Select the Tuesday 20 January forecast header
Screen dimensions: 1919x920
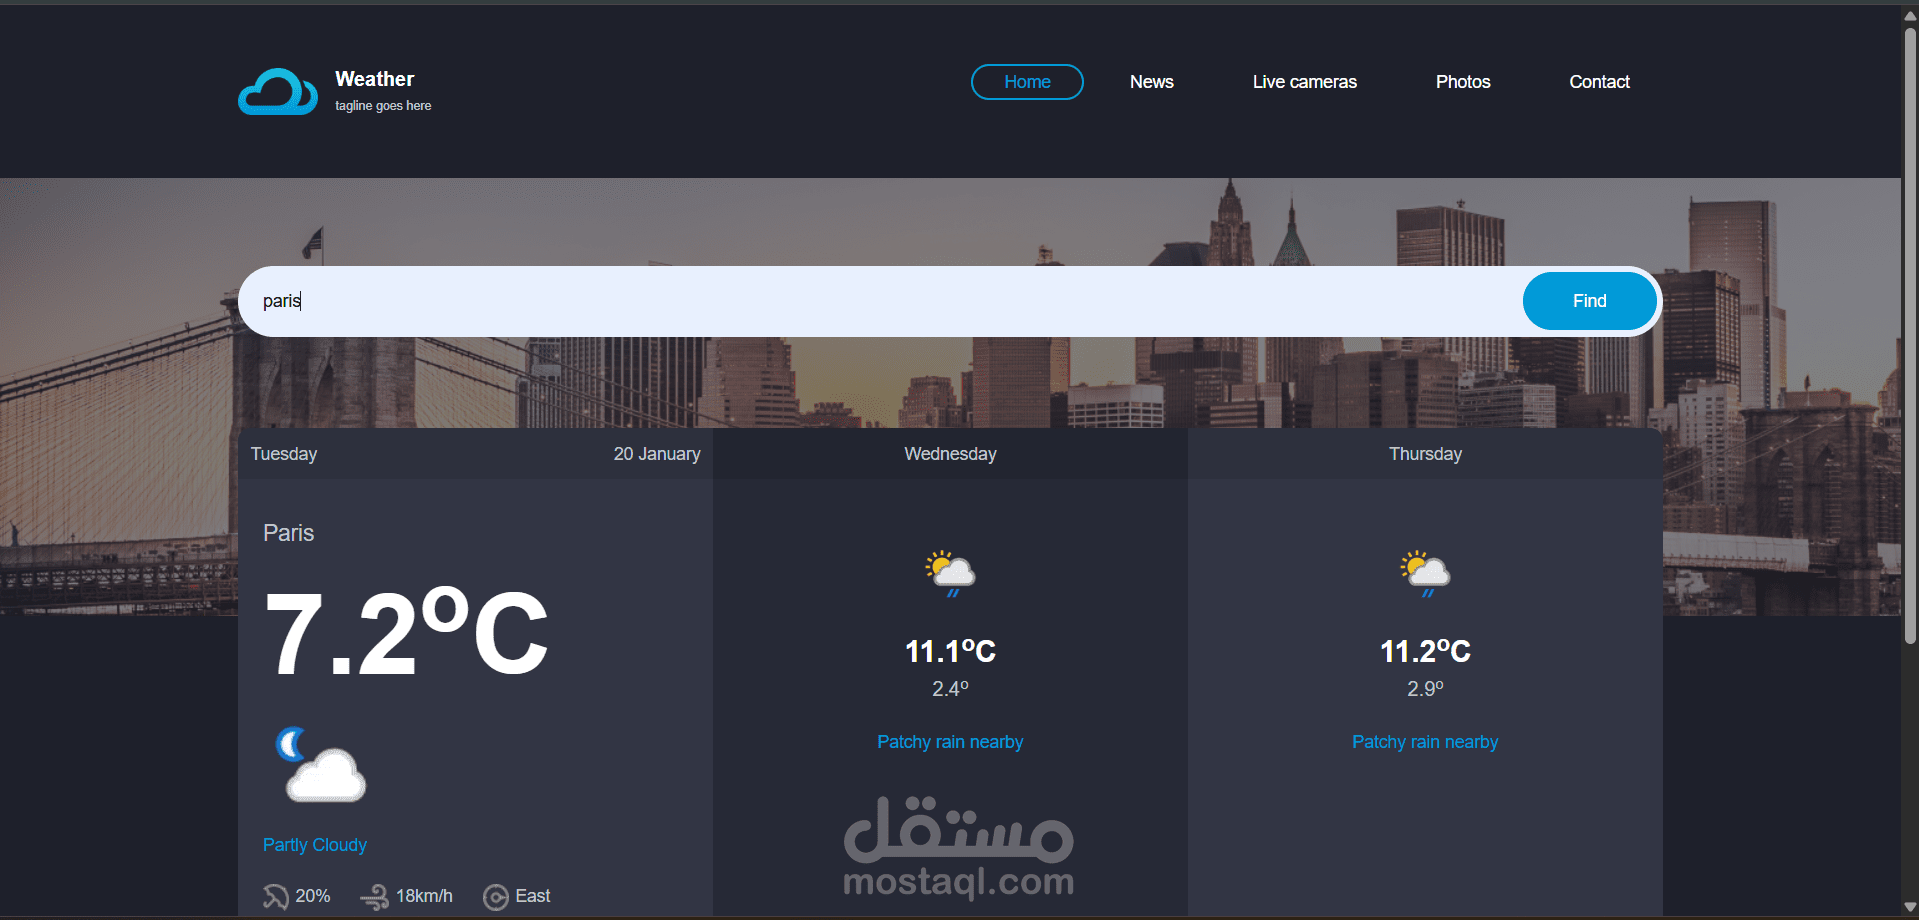click(x=475, y=453)
